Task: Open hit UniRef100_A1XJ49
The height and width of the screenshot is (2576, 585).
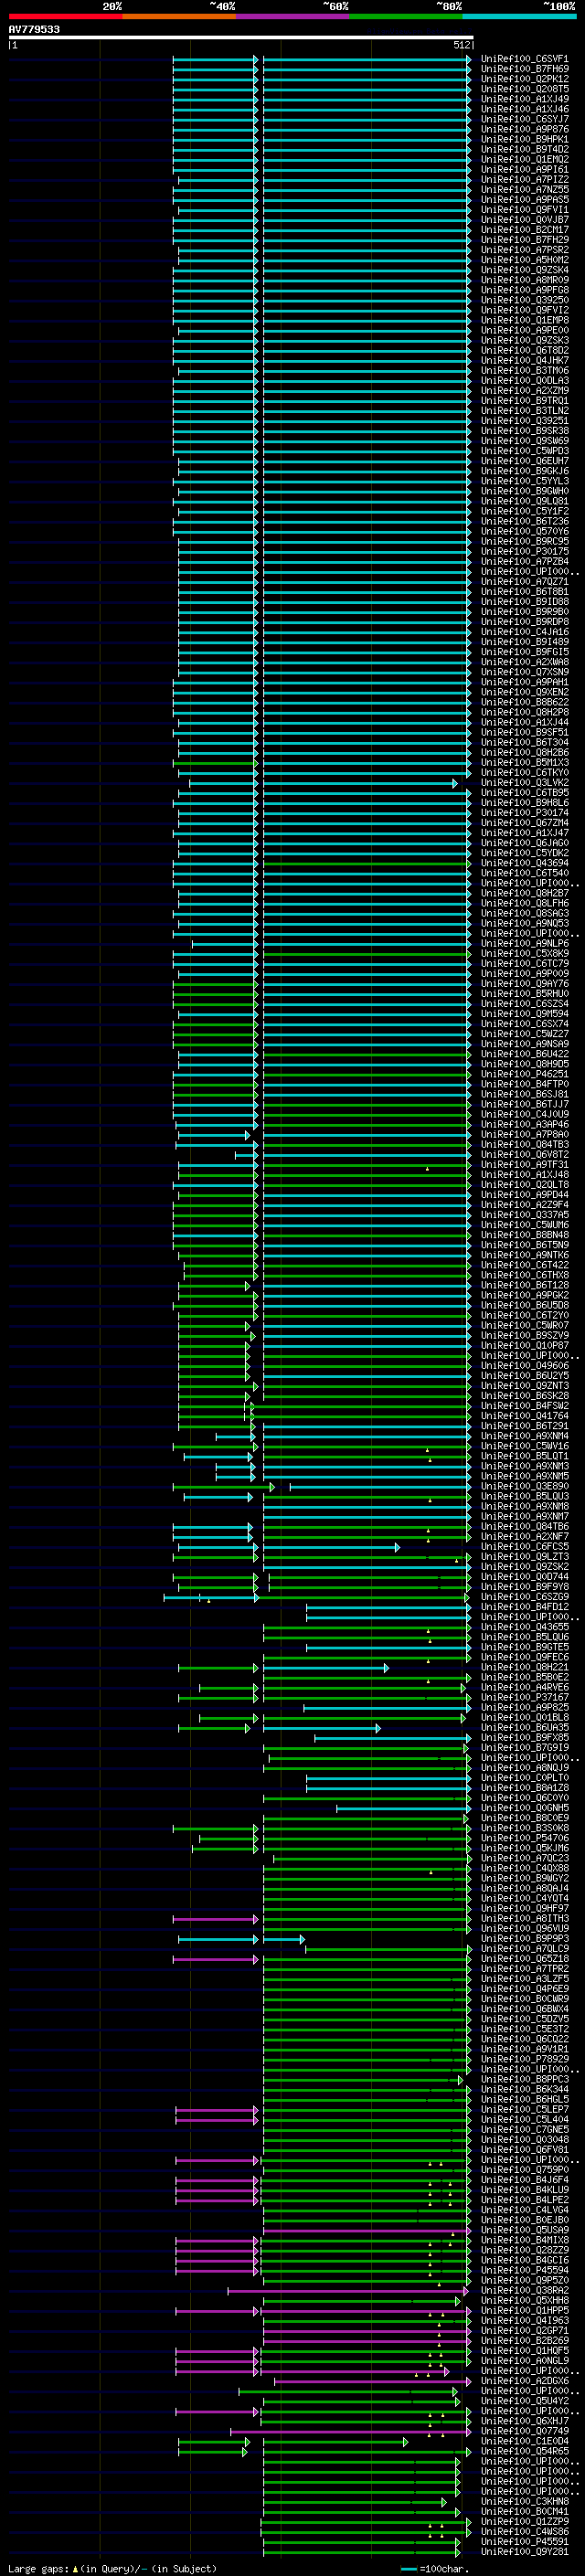Action: 525,99
